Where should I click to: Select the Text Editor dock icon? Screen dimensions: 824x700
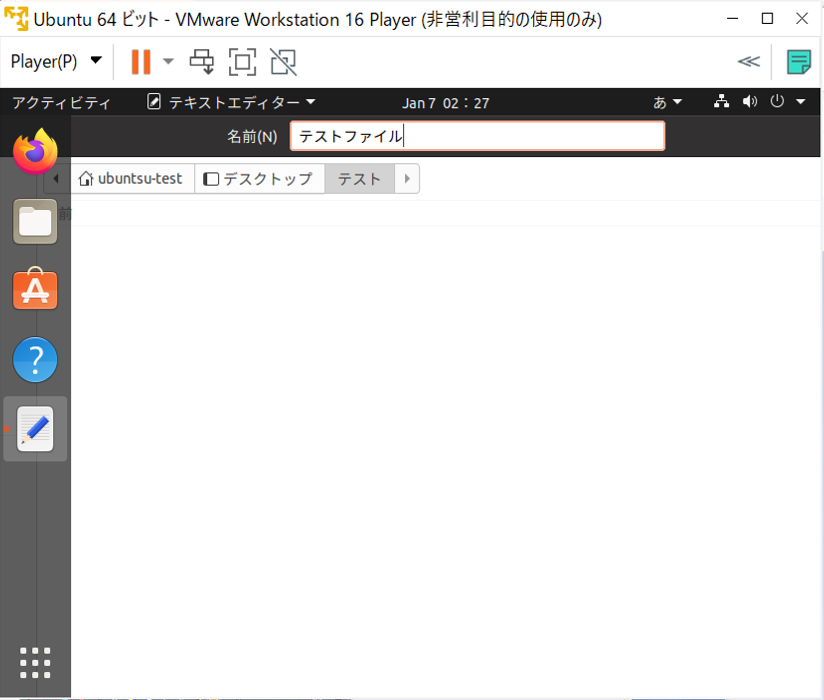(35, 429)
